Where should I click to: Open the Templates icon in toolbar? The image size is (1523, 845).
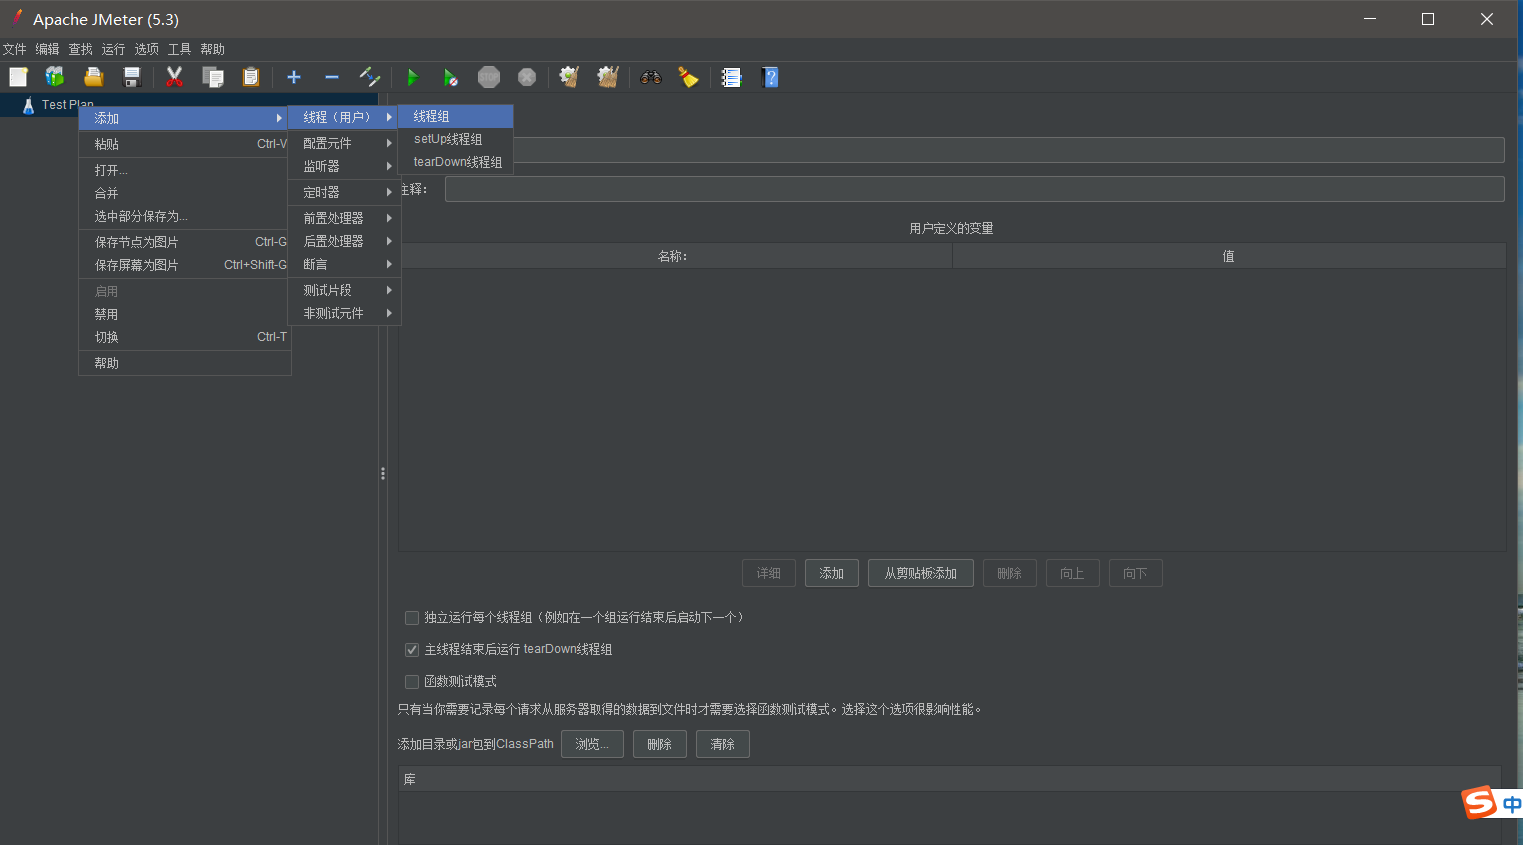coord(55,77)
